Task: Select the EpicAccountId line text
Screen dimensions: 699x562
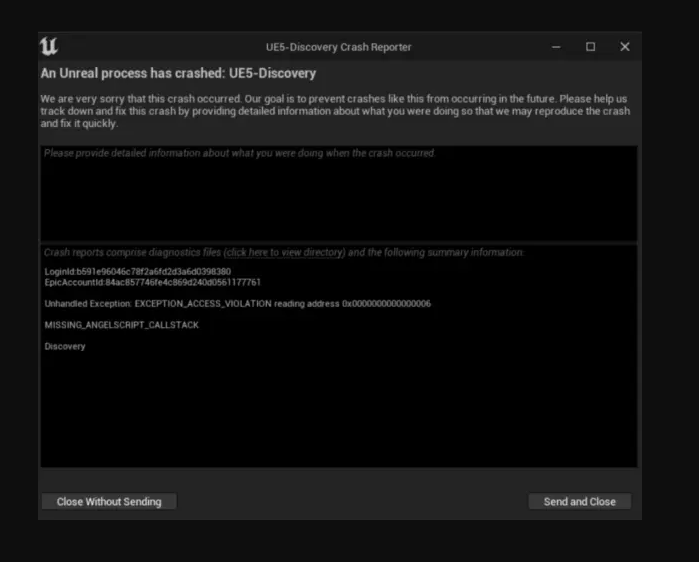Action: (x=152, y=282)
